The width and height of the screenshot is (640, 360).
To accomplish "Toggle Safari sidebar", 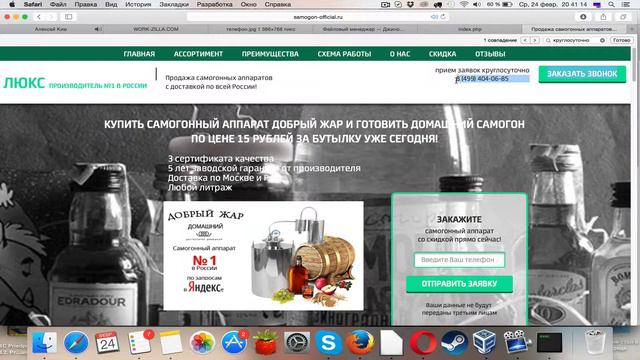I will [x=69, y=17].
